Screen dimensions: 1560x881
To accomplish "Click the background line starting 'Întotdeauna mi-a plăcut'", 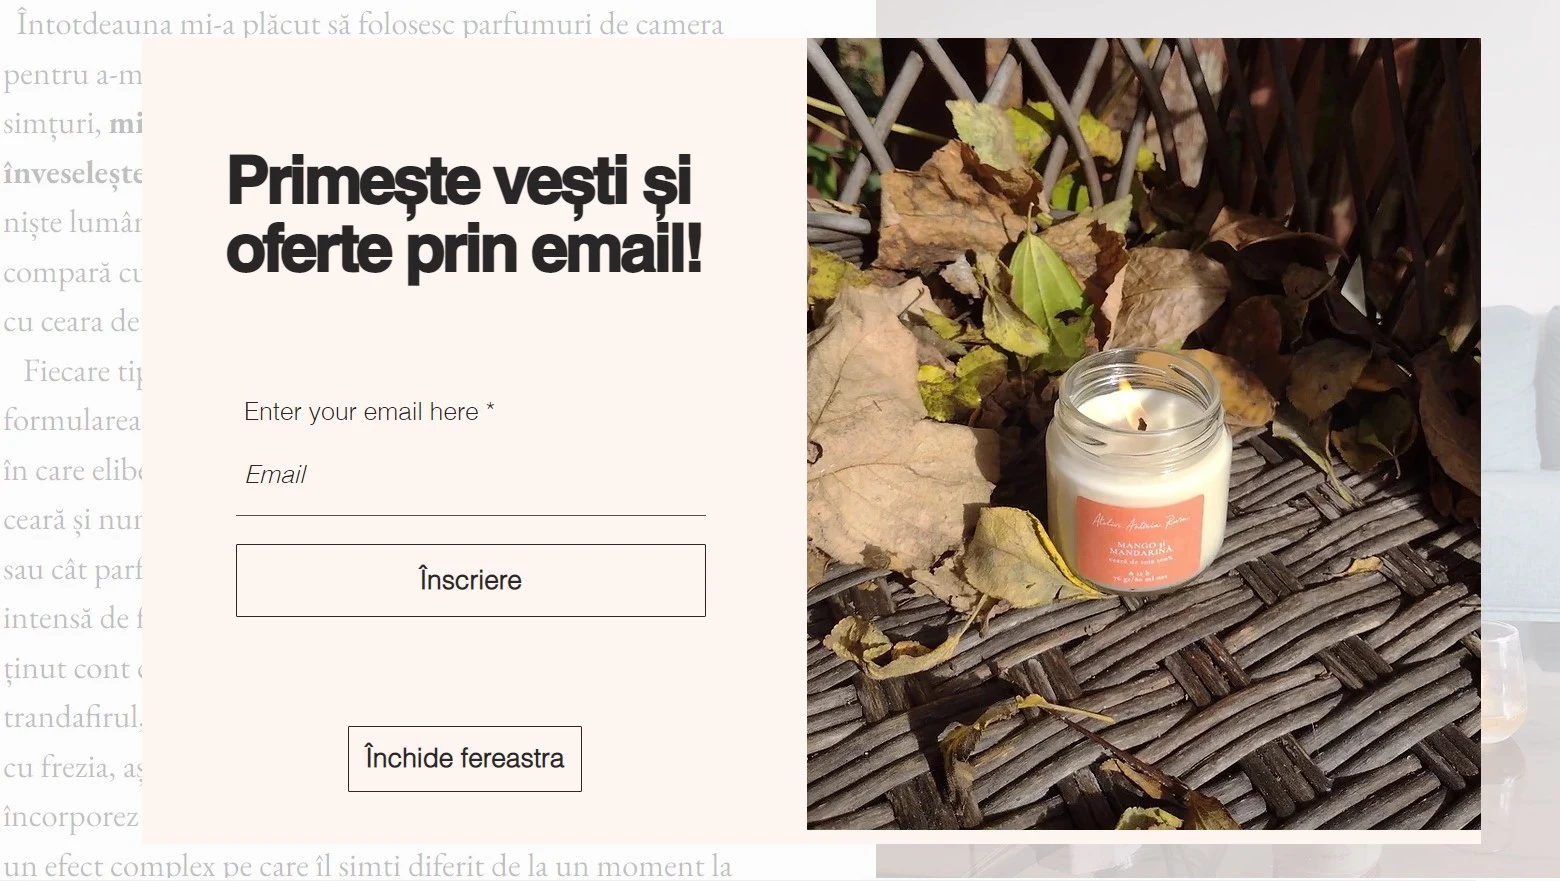I will (370, 23).
